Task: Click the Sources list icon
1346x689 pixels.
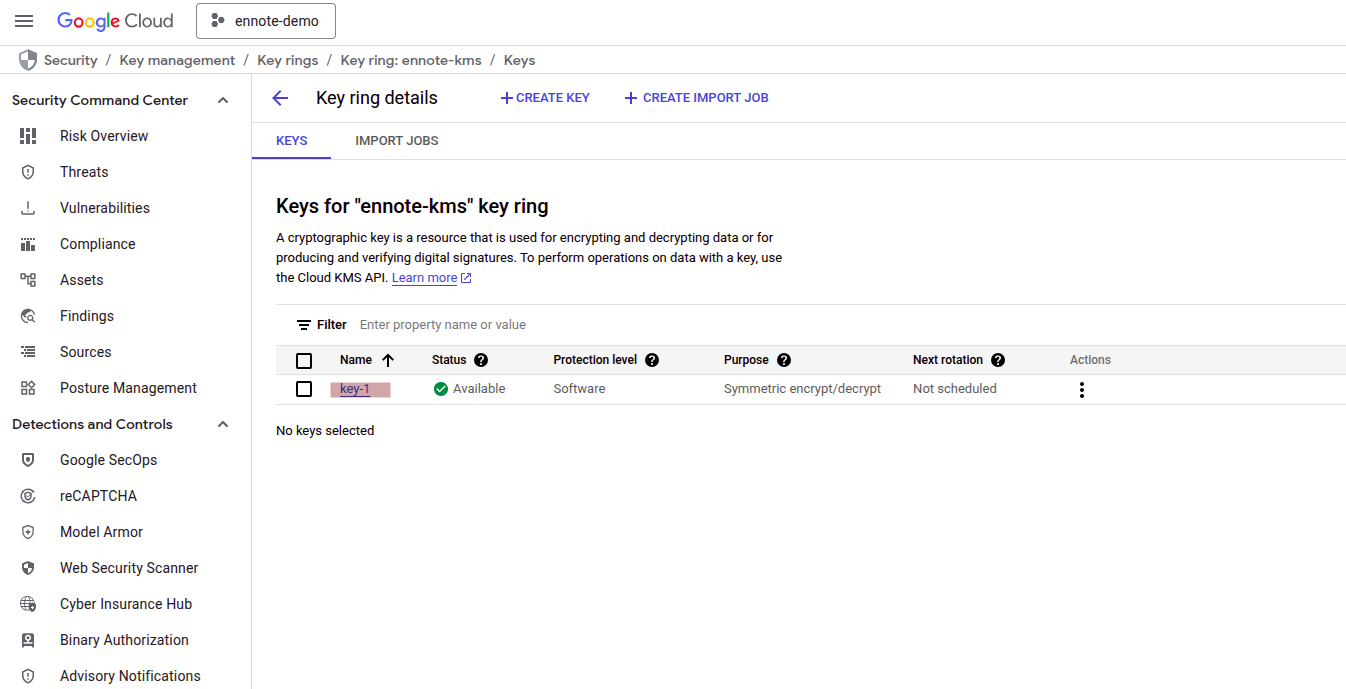Action: (28, 352)
